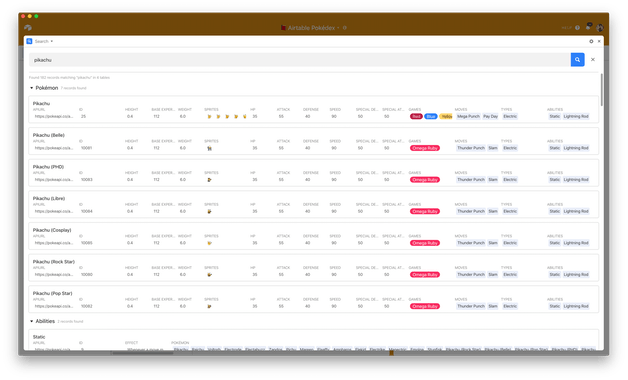Click the blue Search block icon
Screen dimensions: 628x380
pos(29,41)
